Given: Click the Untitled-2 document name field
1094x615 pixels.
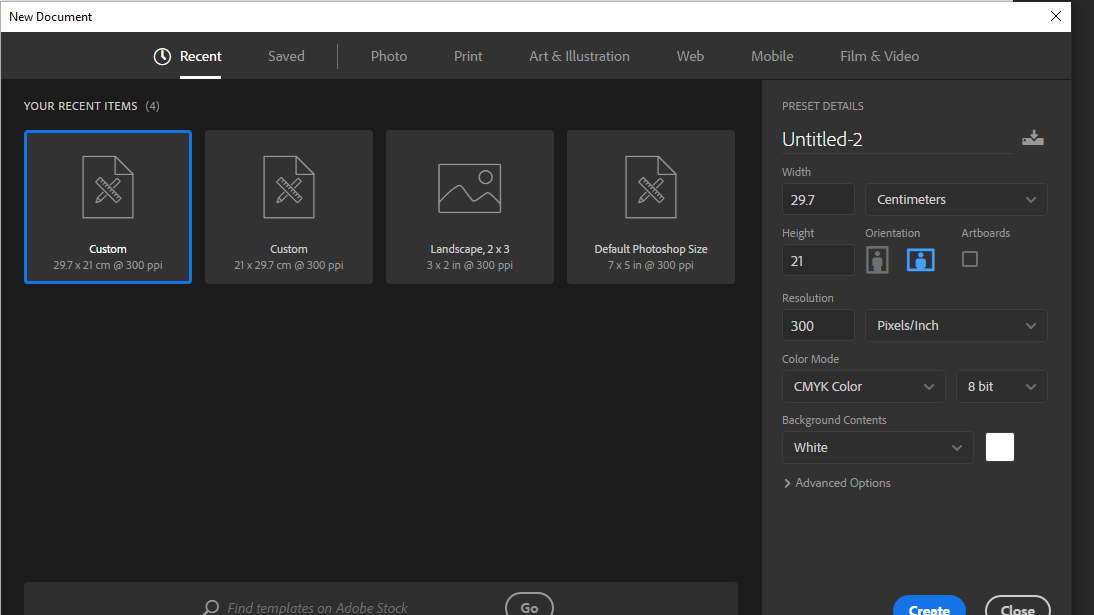Looking at the screenshot, I should tap(897, 139).
